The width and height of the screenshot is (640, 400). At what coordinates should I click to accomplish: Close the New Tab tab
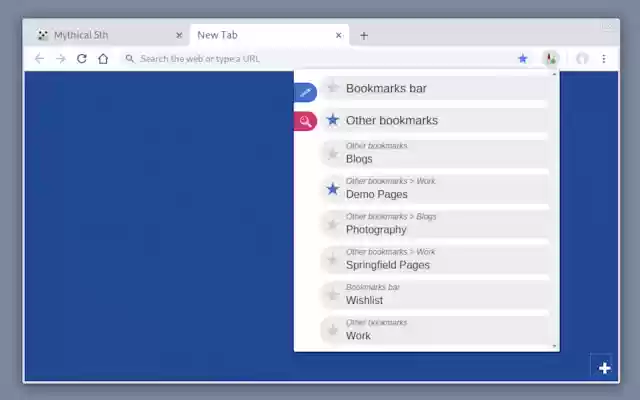click(x=338, y=36)
